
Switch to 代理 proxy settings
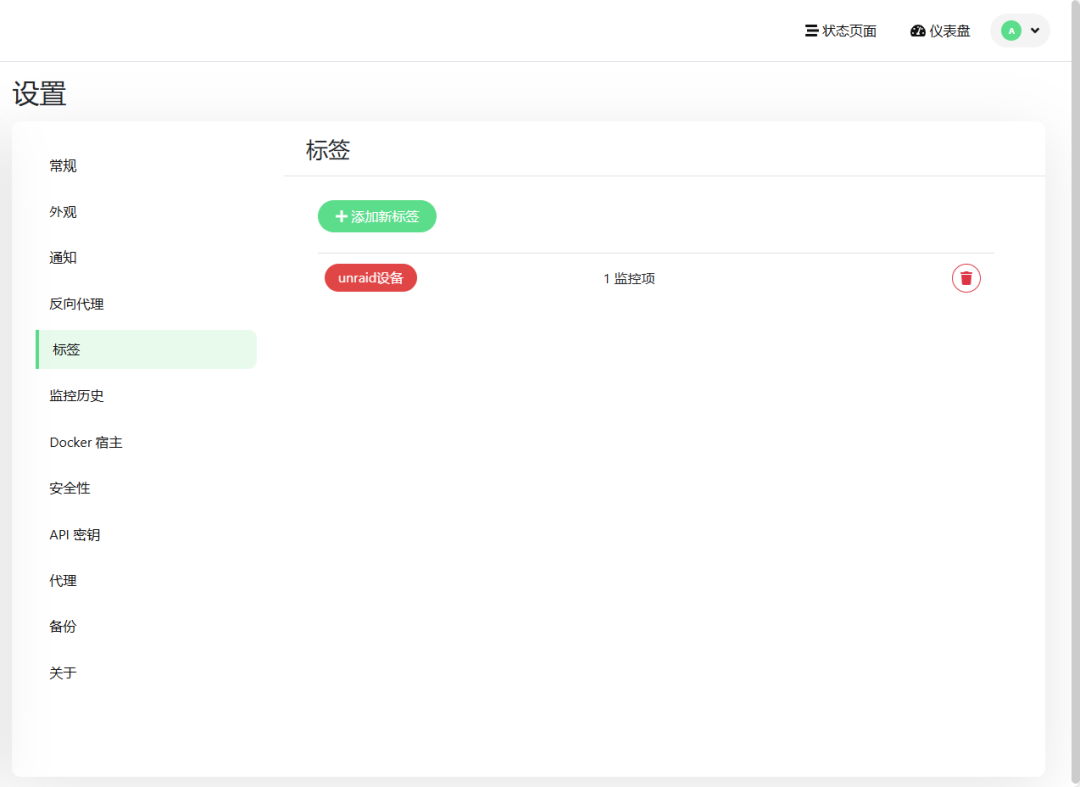coord(63,581)
